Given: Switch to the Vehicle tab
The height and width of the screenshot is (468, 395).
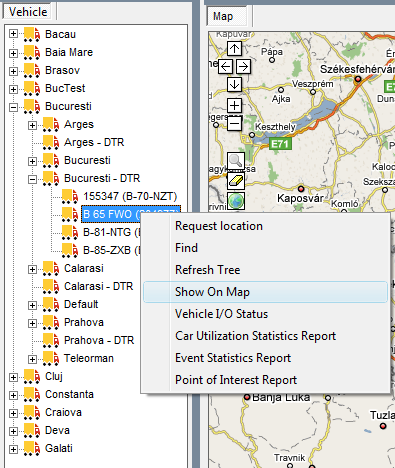Looking at the screenshot, I should [28, 12].
